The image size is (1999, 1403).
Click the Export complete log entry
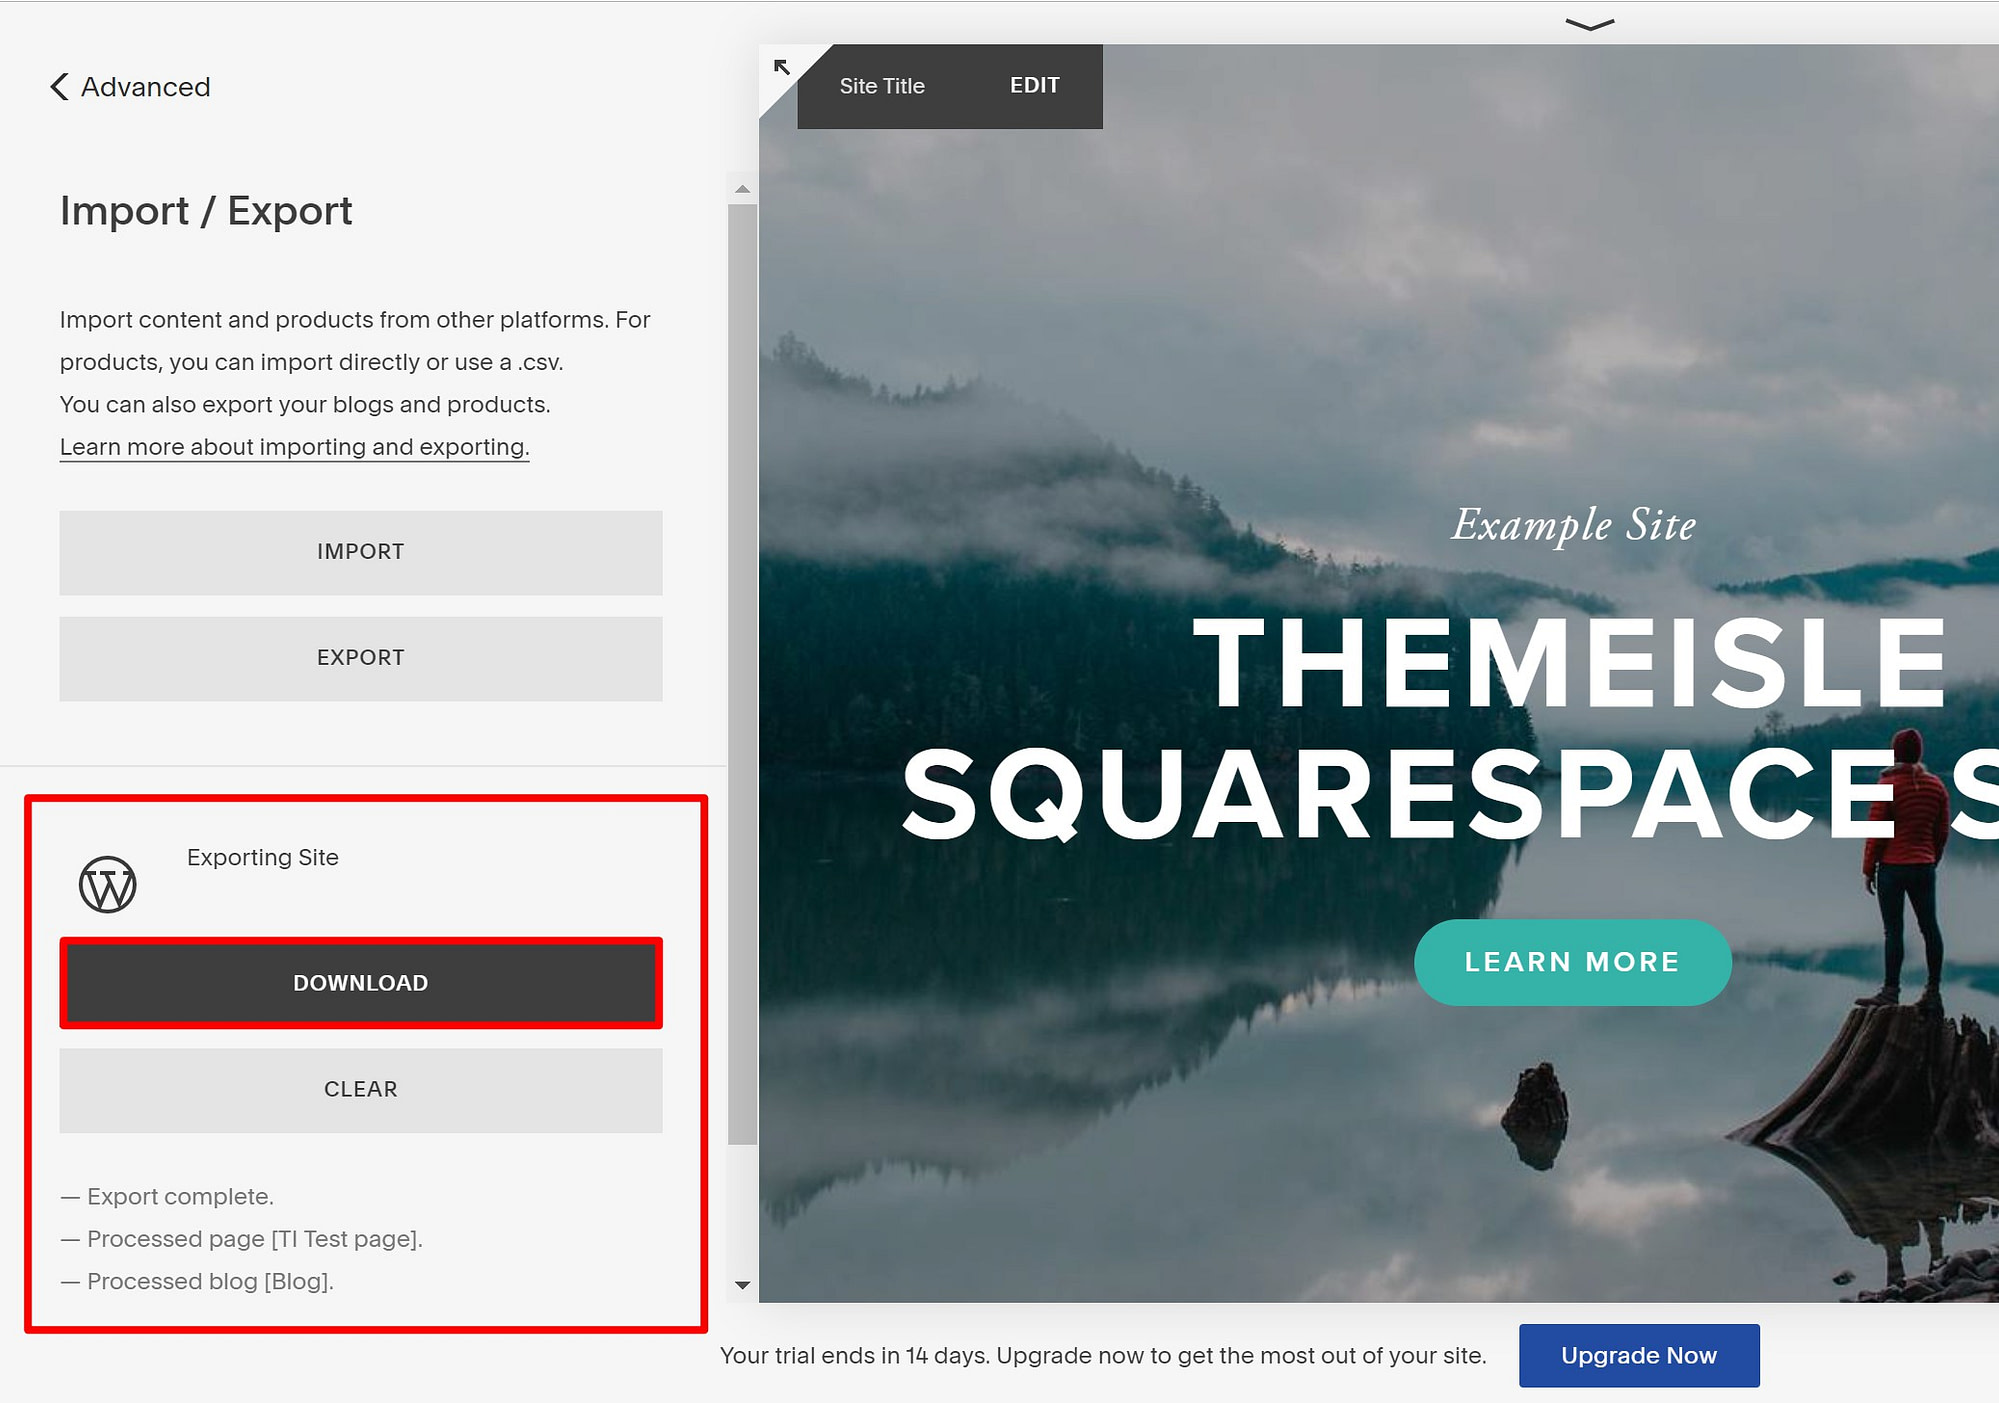165,1196
